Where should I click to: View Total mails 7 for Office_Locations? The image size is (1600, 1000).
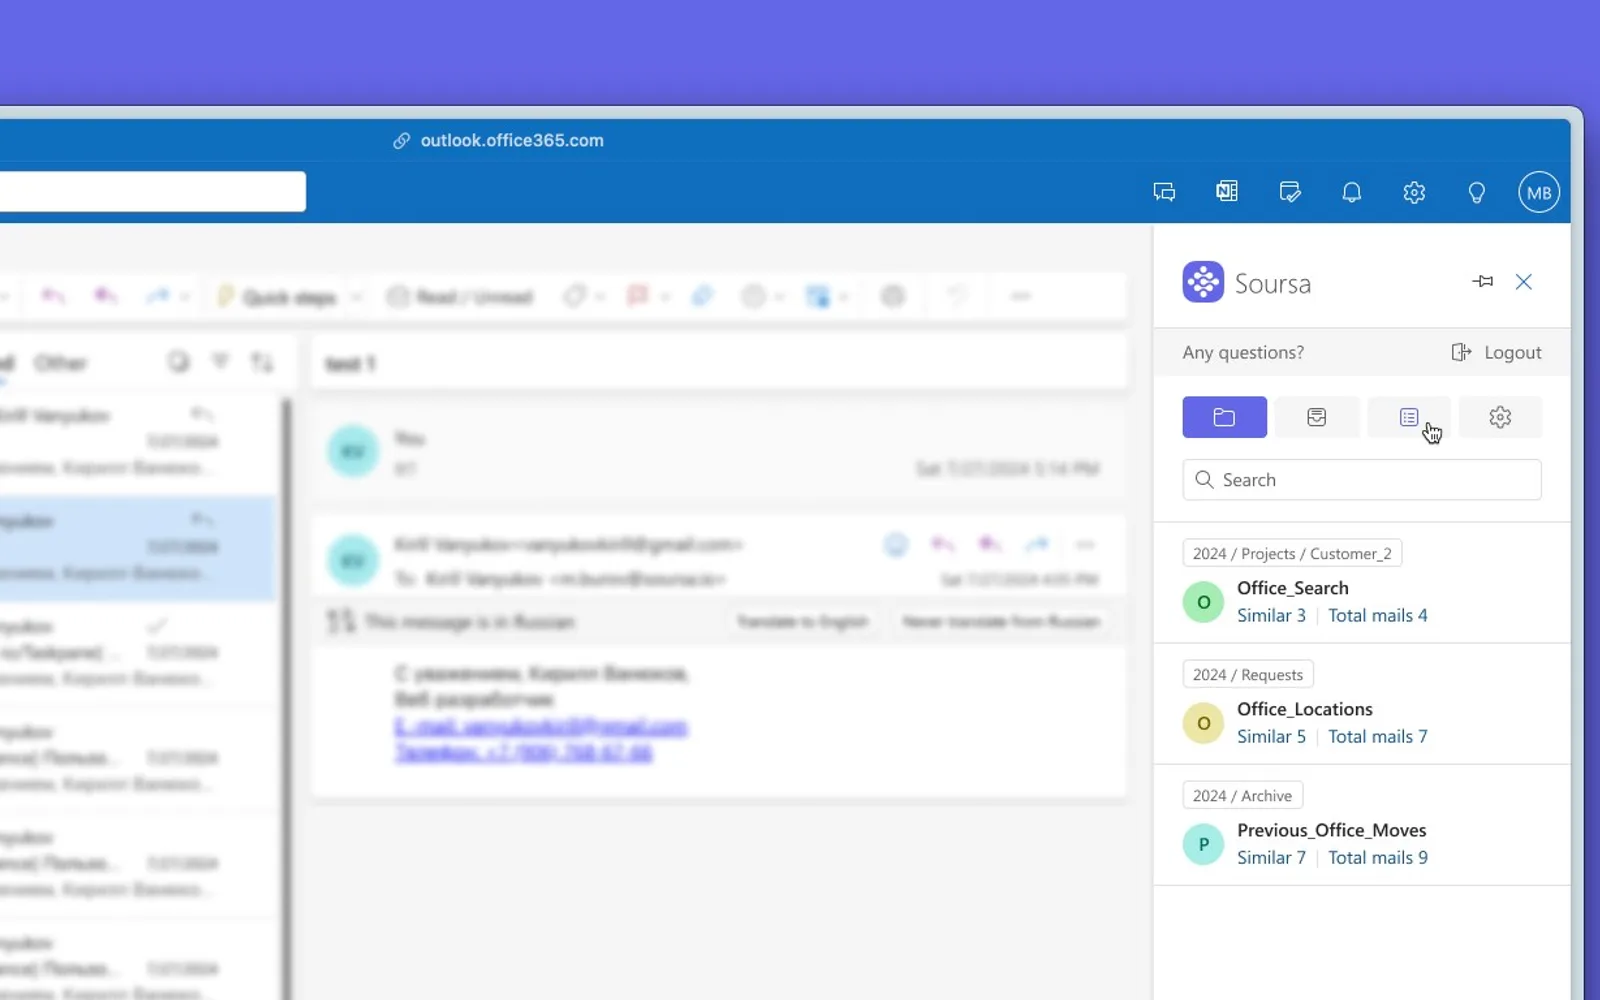tap(1378, 736)
